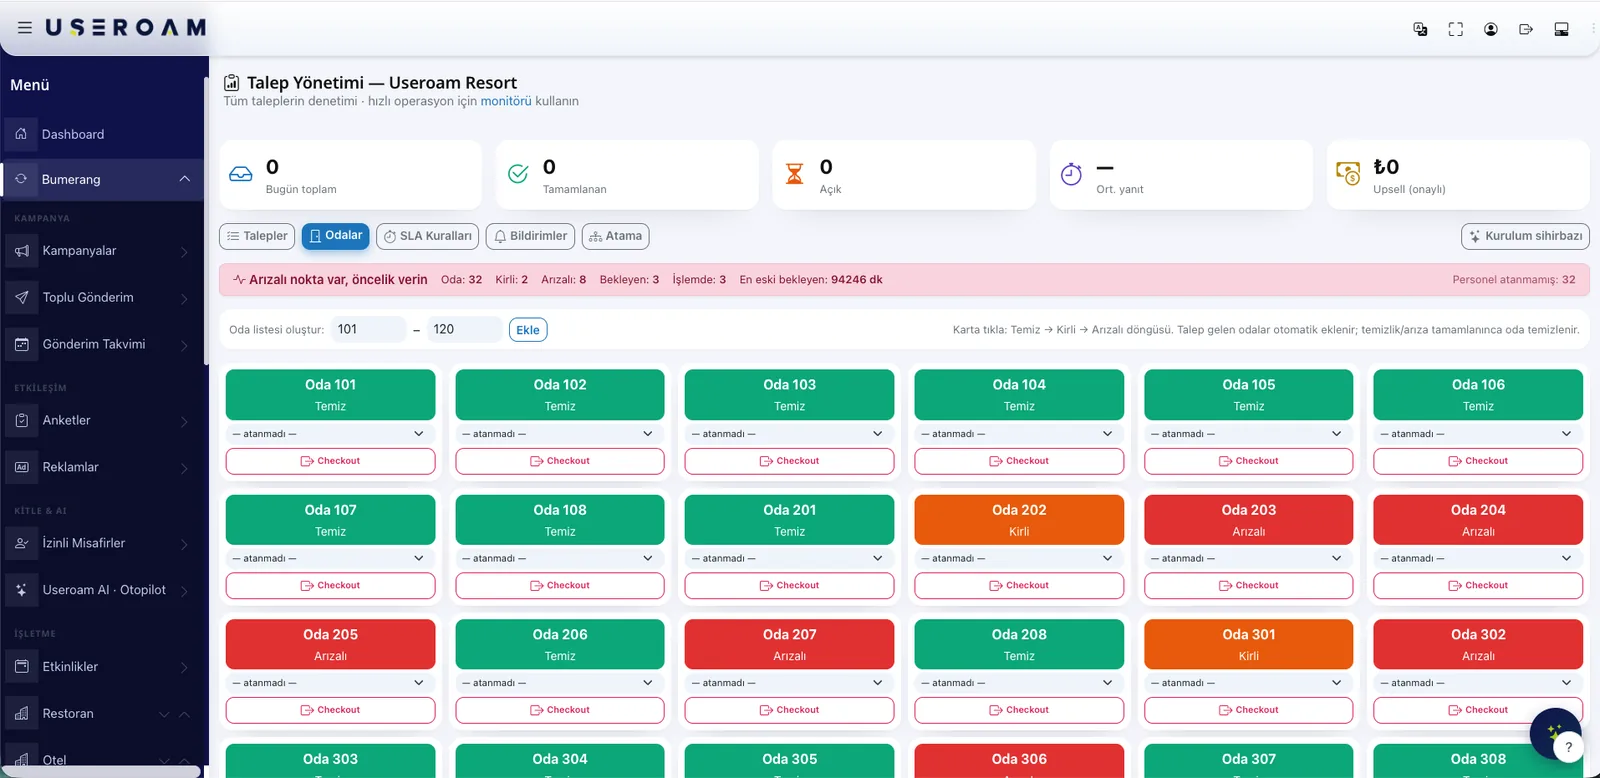Cycle the Arızalı status on Oda 203

pos(1249,520)
